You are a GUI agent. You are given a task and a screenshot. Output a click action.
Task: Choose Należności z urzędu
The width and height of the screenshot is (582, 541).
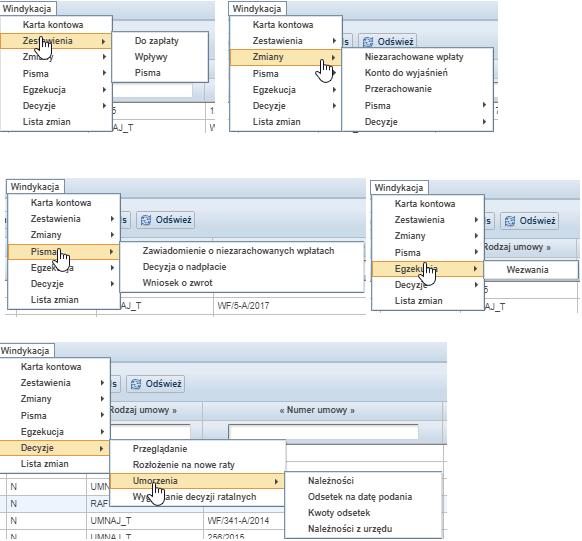[350, 529]
